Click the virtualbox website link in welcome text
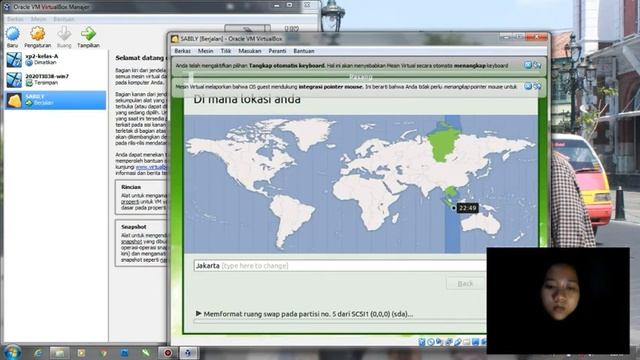Screen dimensions: 640x360 [x=151, y=167]
